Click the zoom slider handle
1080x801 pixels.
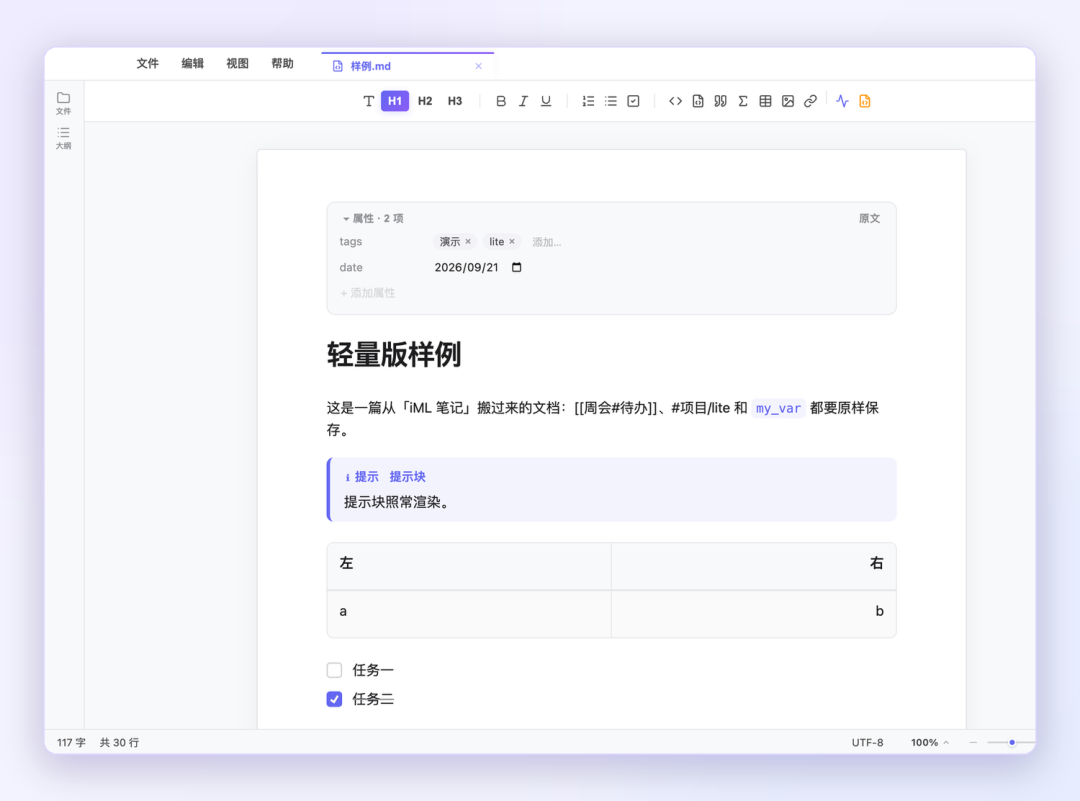1012,742
